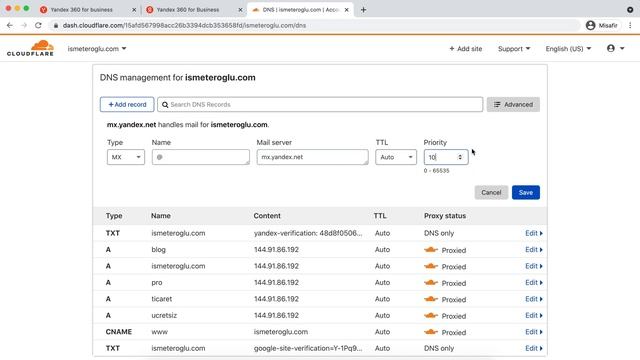Open the Support dropdown
This screenshot has width=640, height=360.
point(514,49)
